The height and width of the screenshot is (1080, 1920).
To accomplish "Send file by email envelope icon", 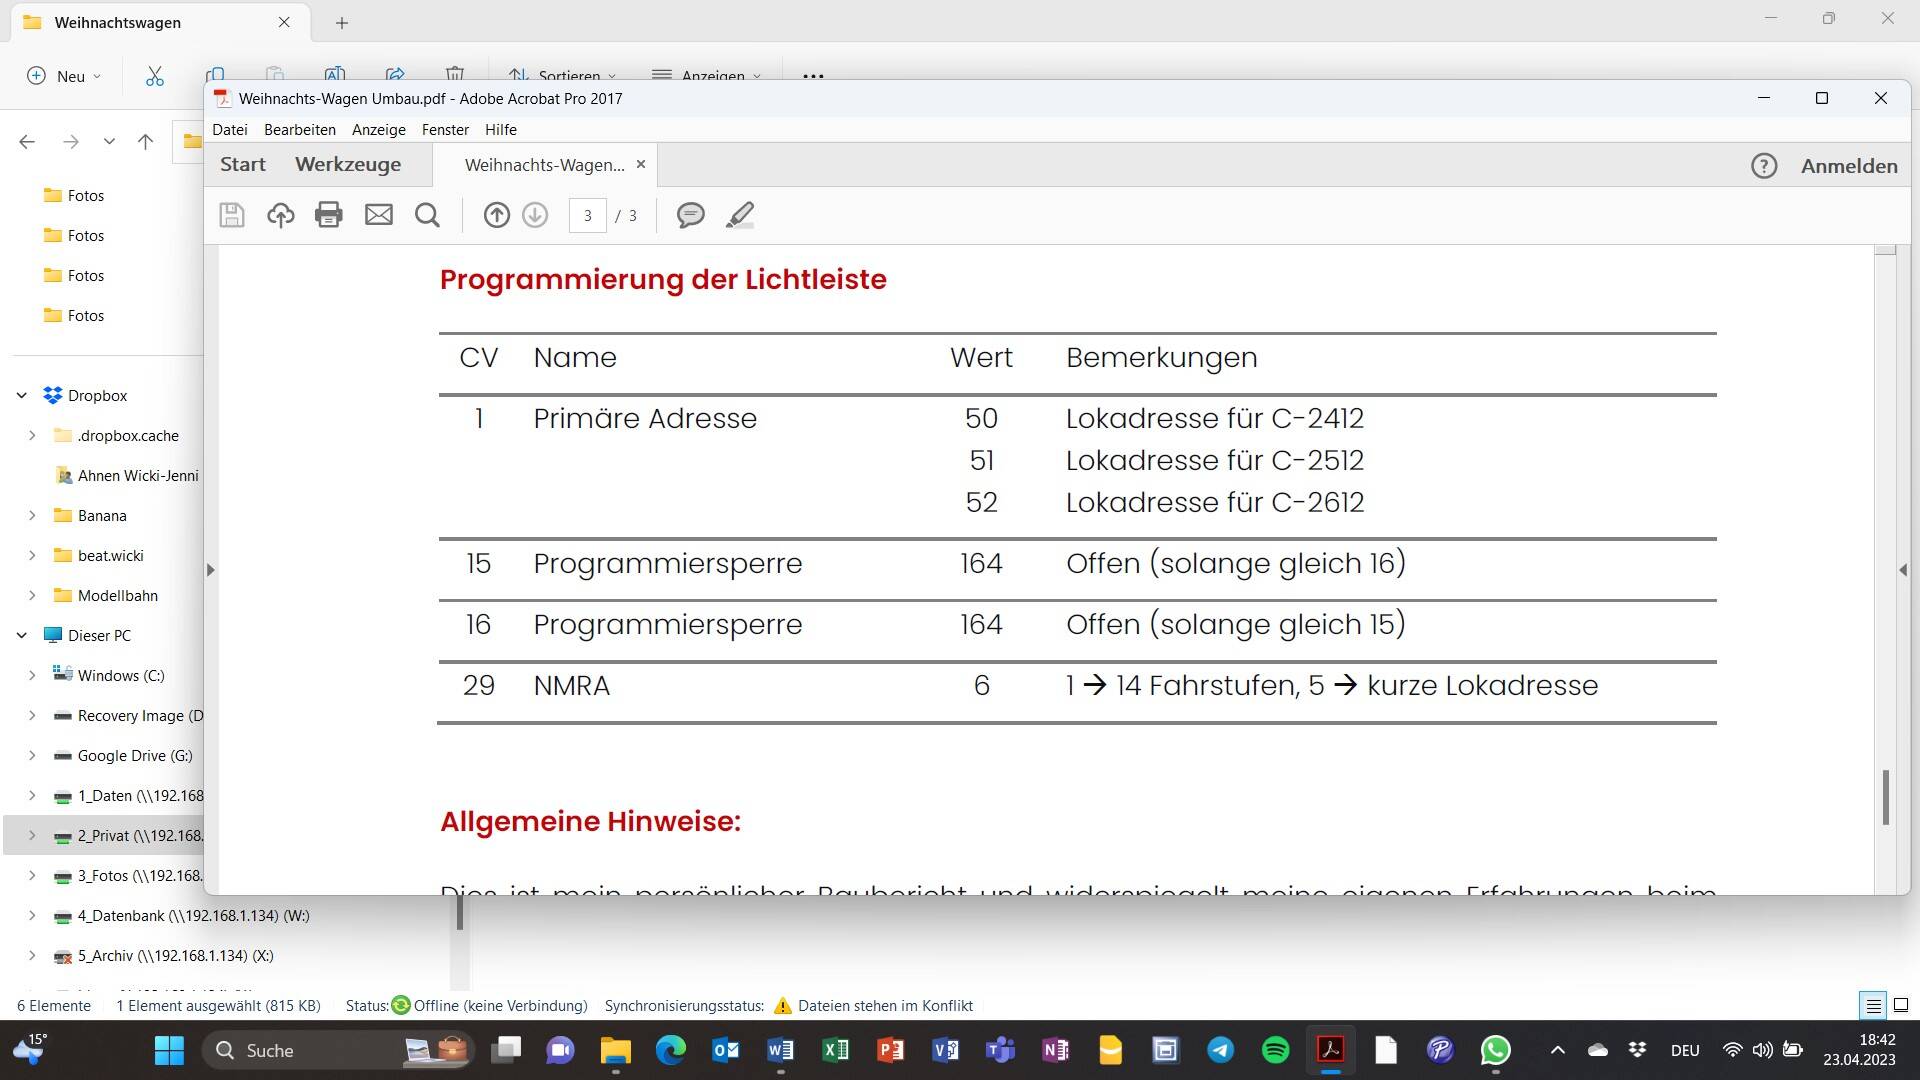I will click(378, 215).
